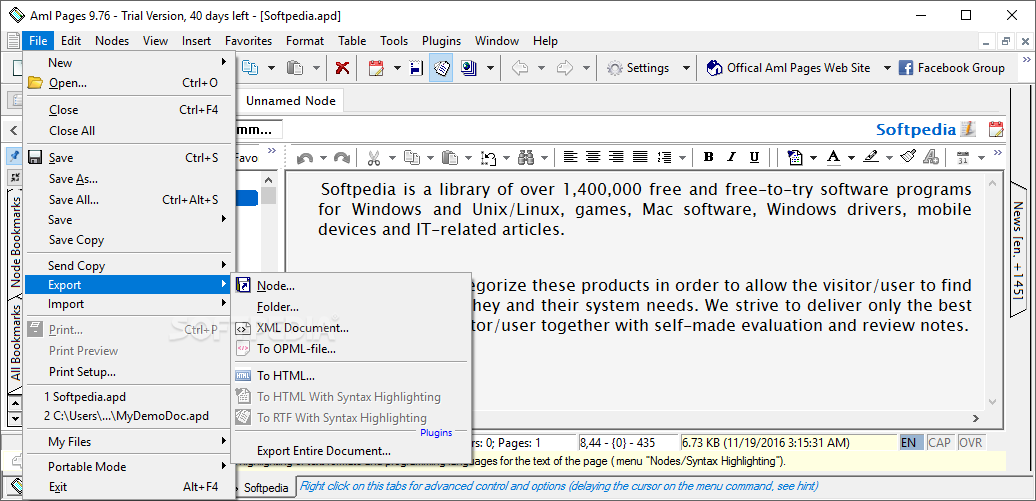Screen dimensions: 1036x501
Task: Select To HTML... in the Export submenu
Action: [351, 376]
